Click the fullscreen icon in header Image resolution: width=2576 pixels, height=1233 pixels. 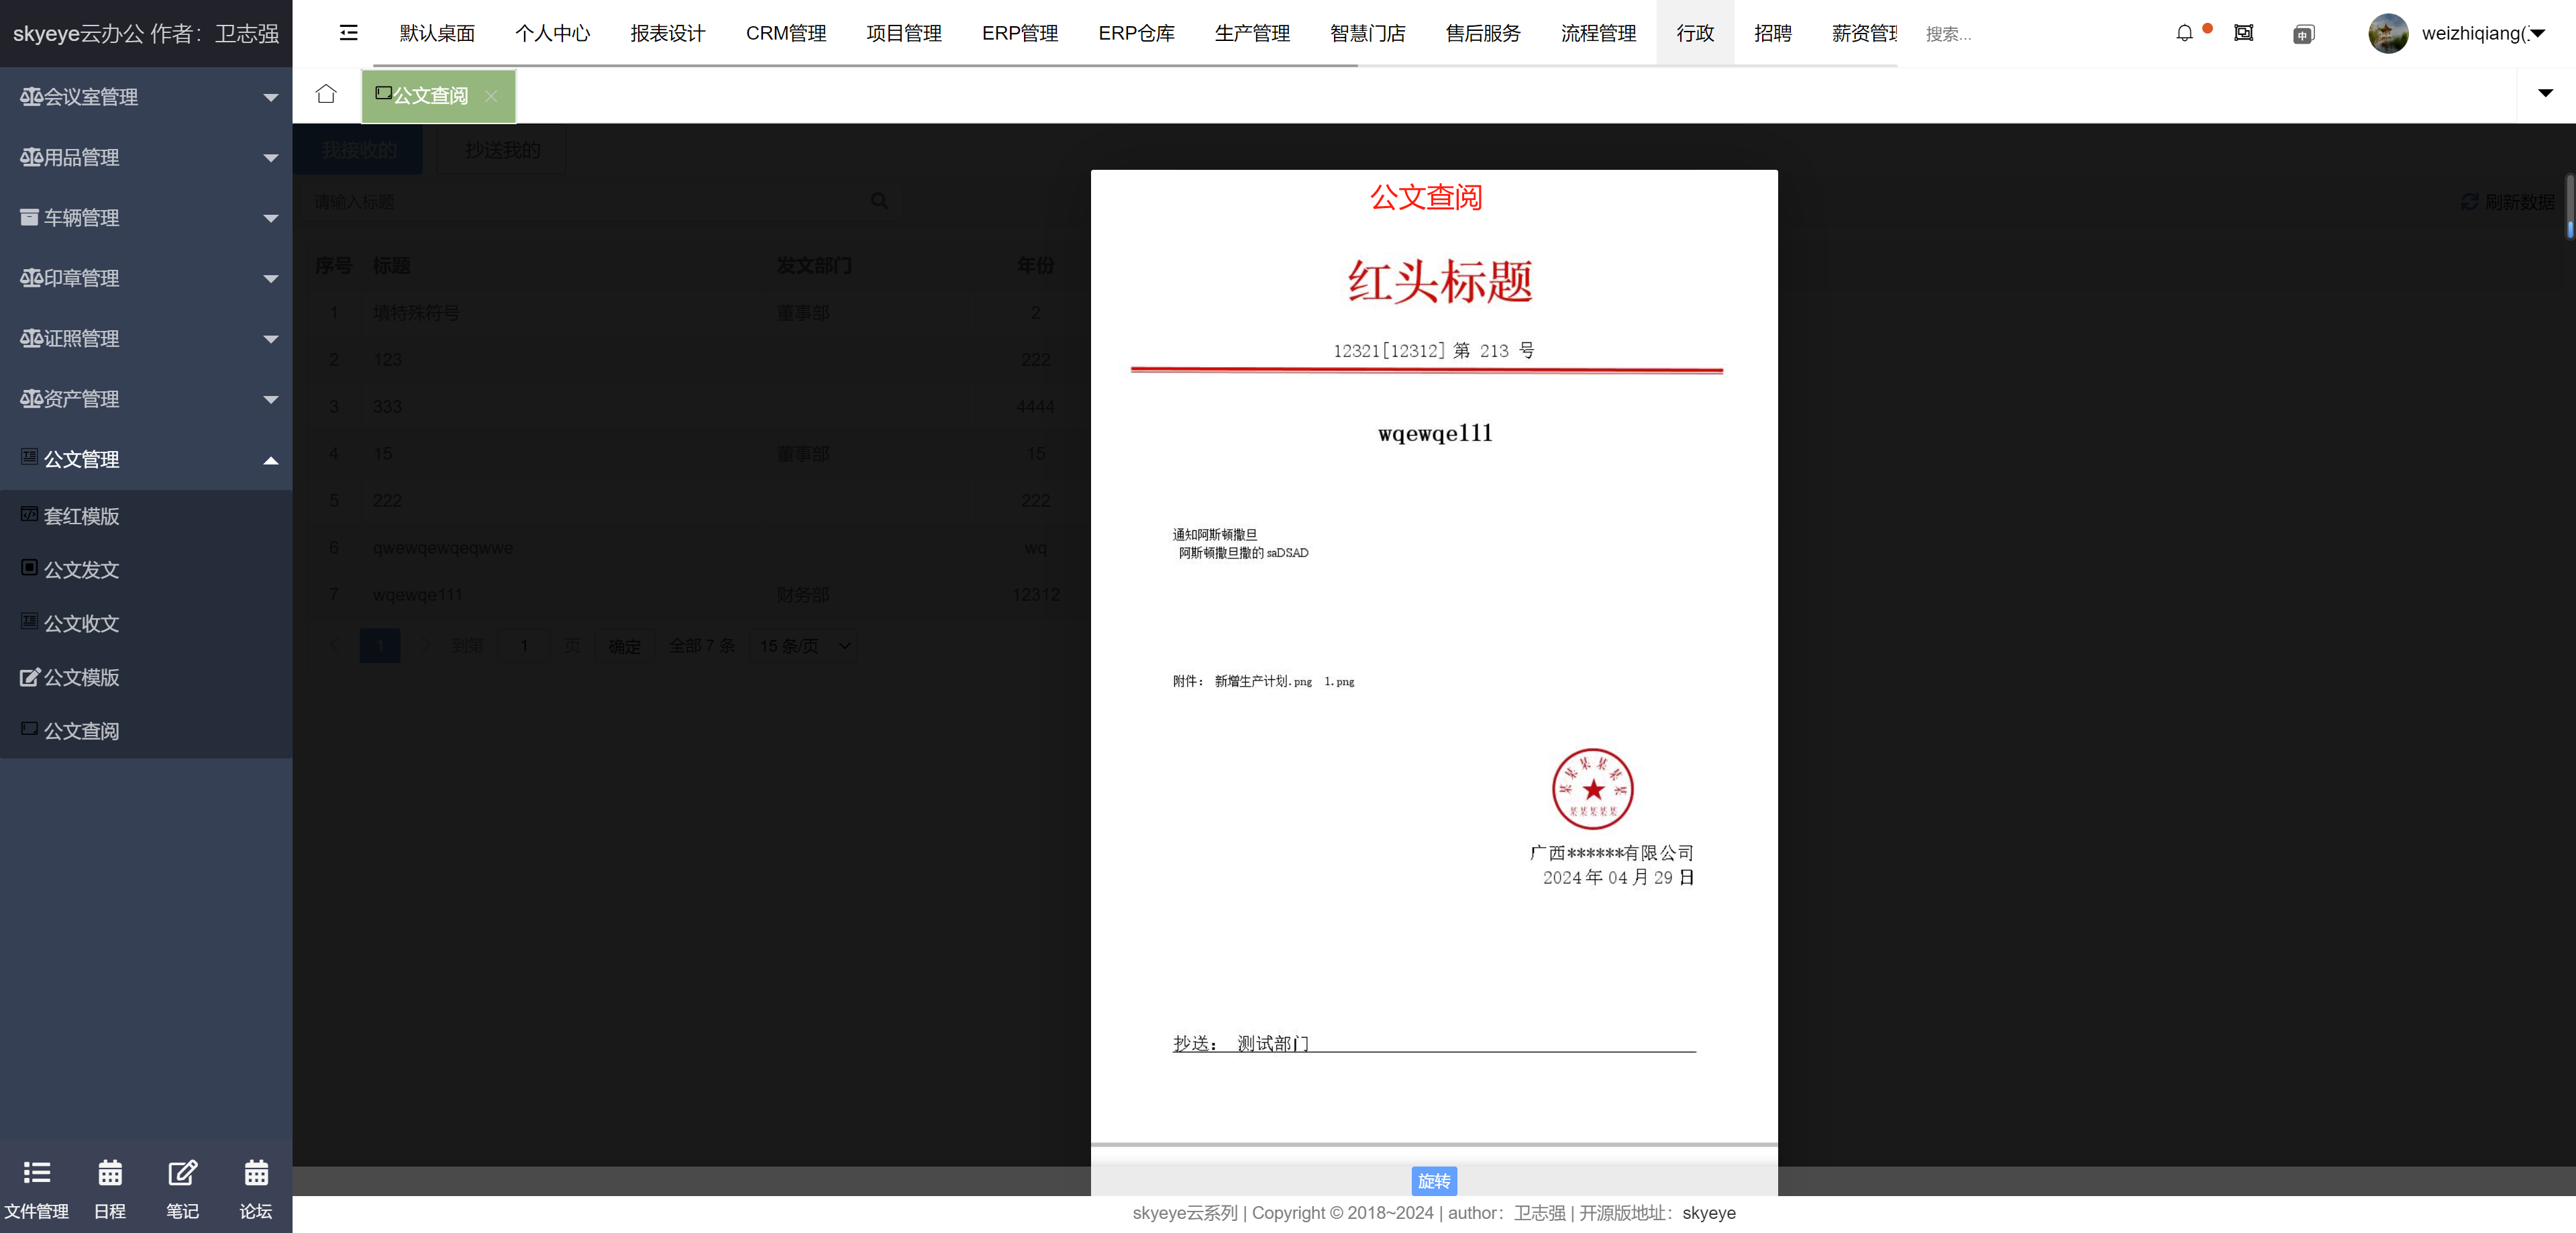2244,33
